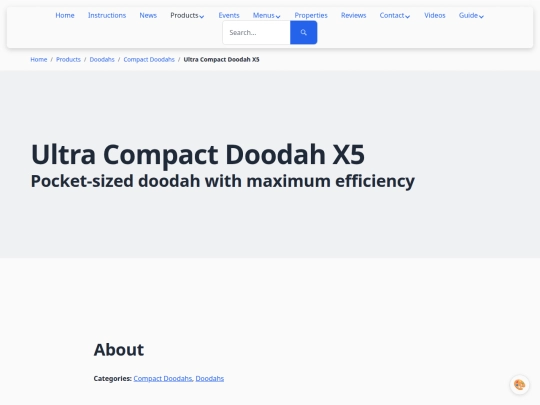Go to Home in navigation bar
This screenshot has width=540, height=405.
click(65, 15)
